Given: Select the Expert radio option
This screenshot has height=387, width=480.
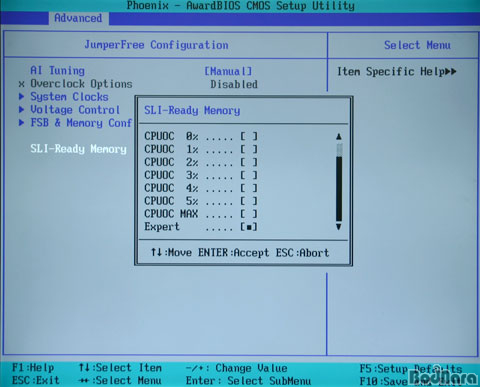Looking at the screenshot, I should pos(249,227).
